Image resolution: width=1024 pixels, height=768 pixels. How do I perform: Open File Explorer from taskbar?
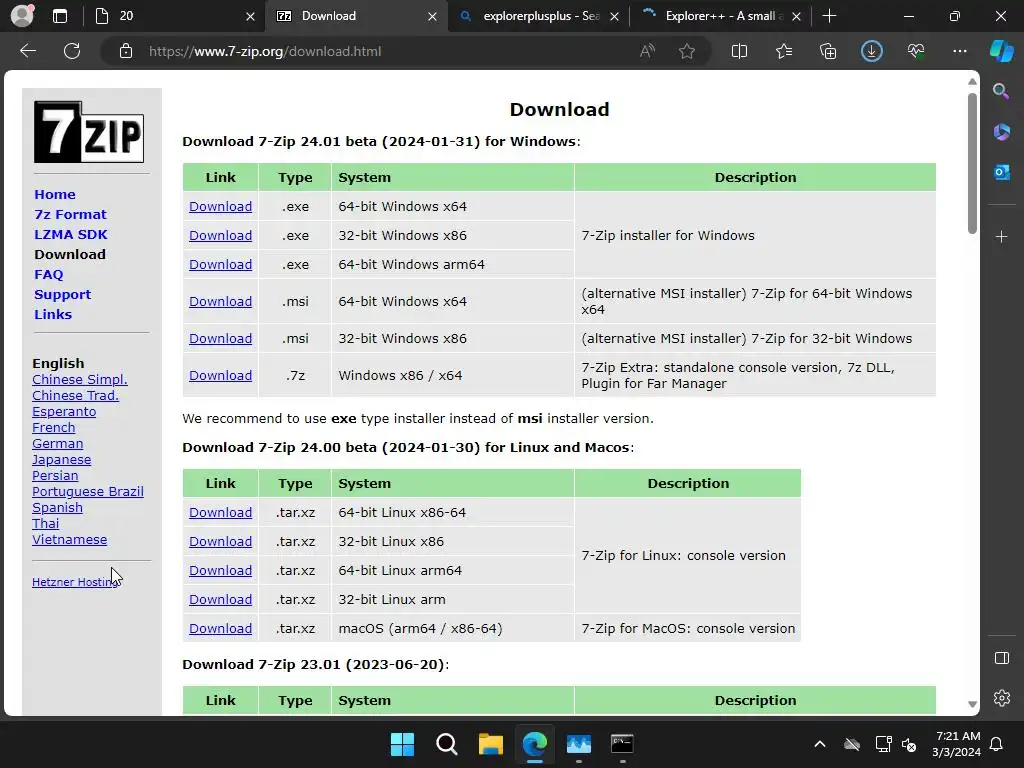[490, 744]
